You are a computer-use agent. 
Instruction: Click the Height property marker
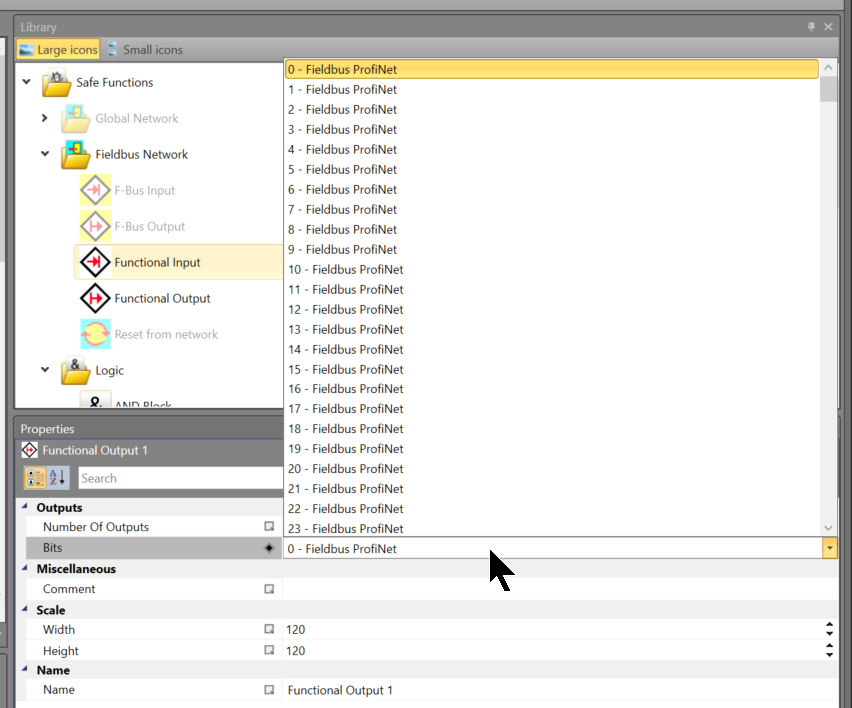point(269,650)
